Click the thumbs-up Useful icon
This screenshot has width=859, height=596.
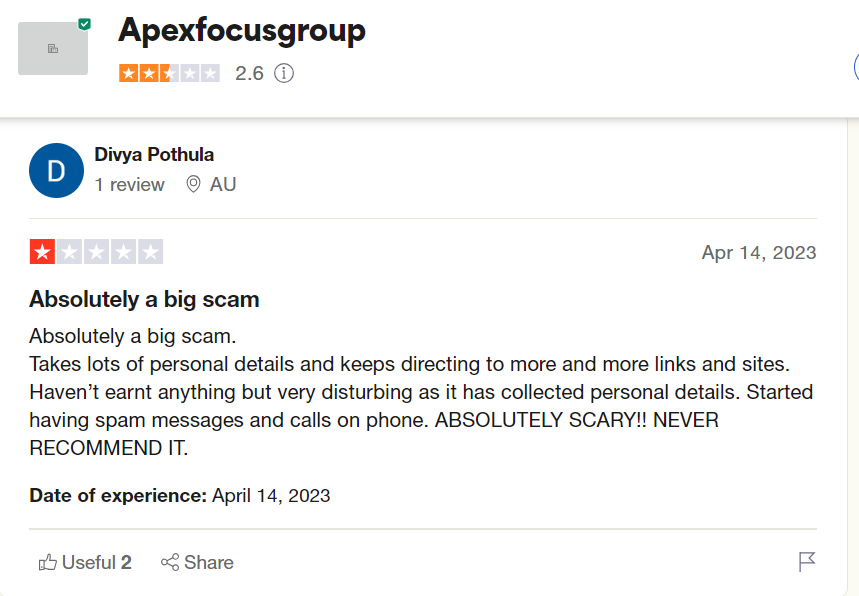click(x=47, y=563)
